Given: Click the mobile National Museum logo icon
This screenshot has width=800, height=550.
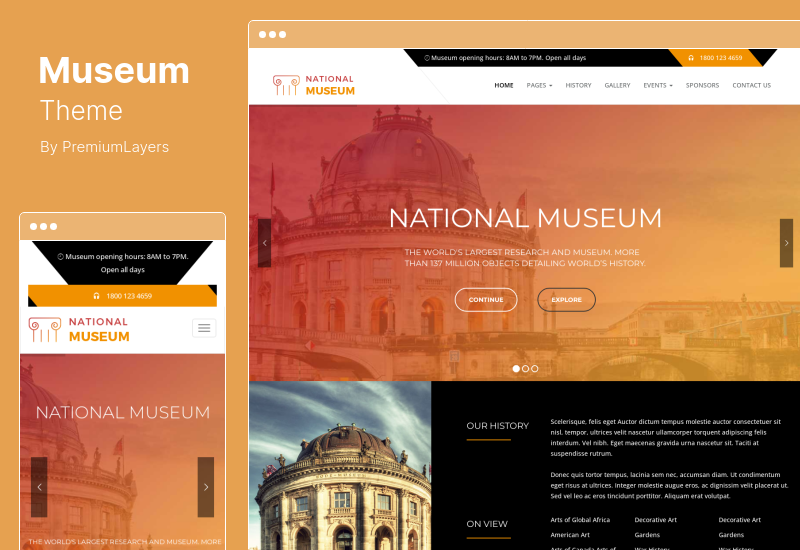Looking at the screenshot, I should point(45,329).
